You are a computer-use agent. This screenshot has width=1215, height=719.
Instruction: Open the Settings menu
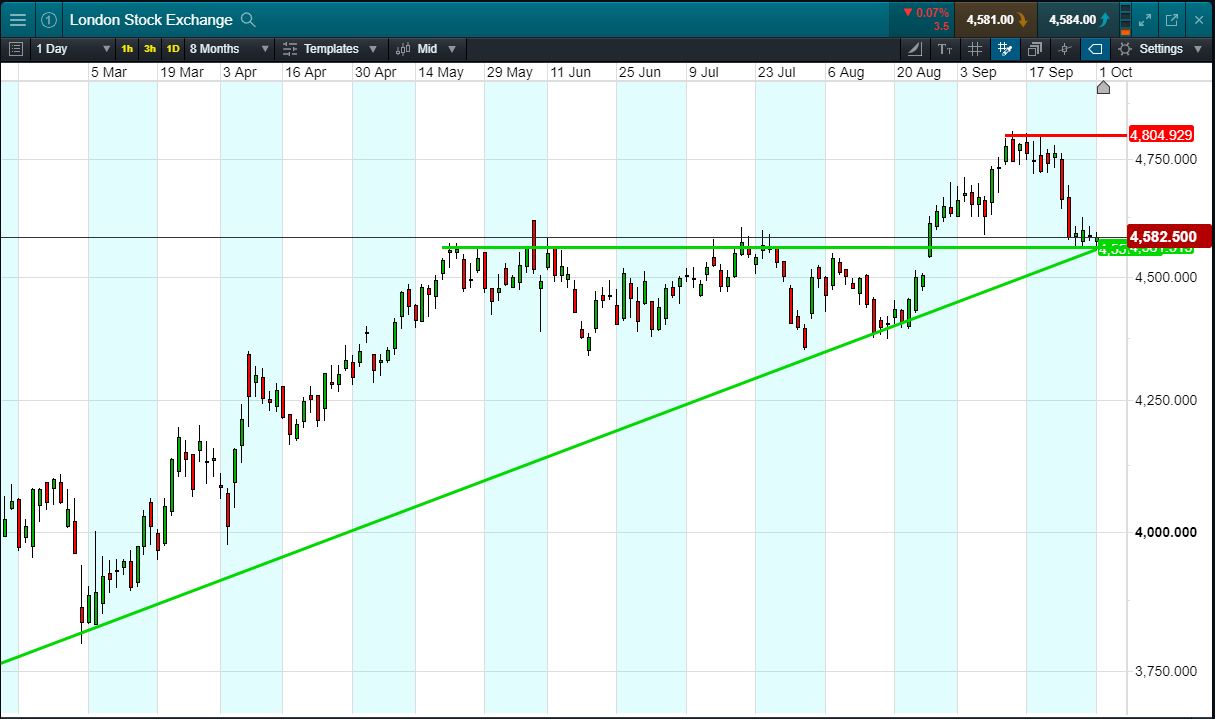point(1160,49)
